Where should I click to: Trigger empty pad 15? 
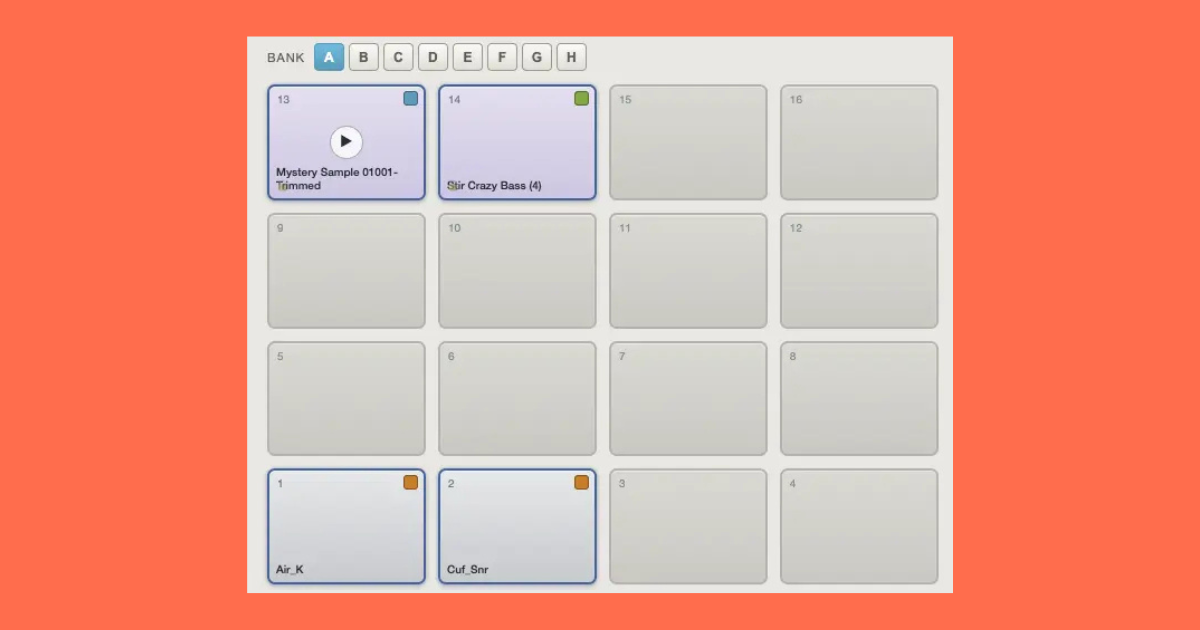pos(688,142)
